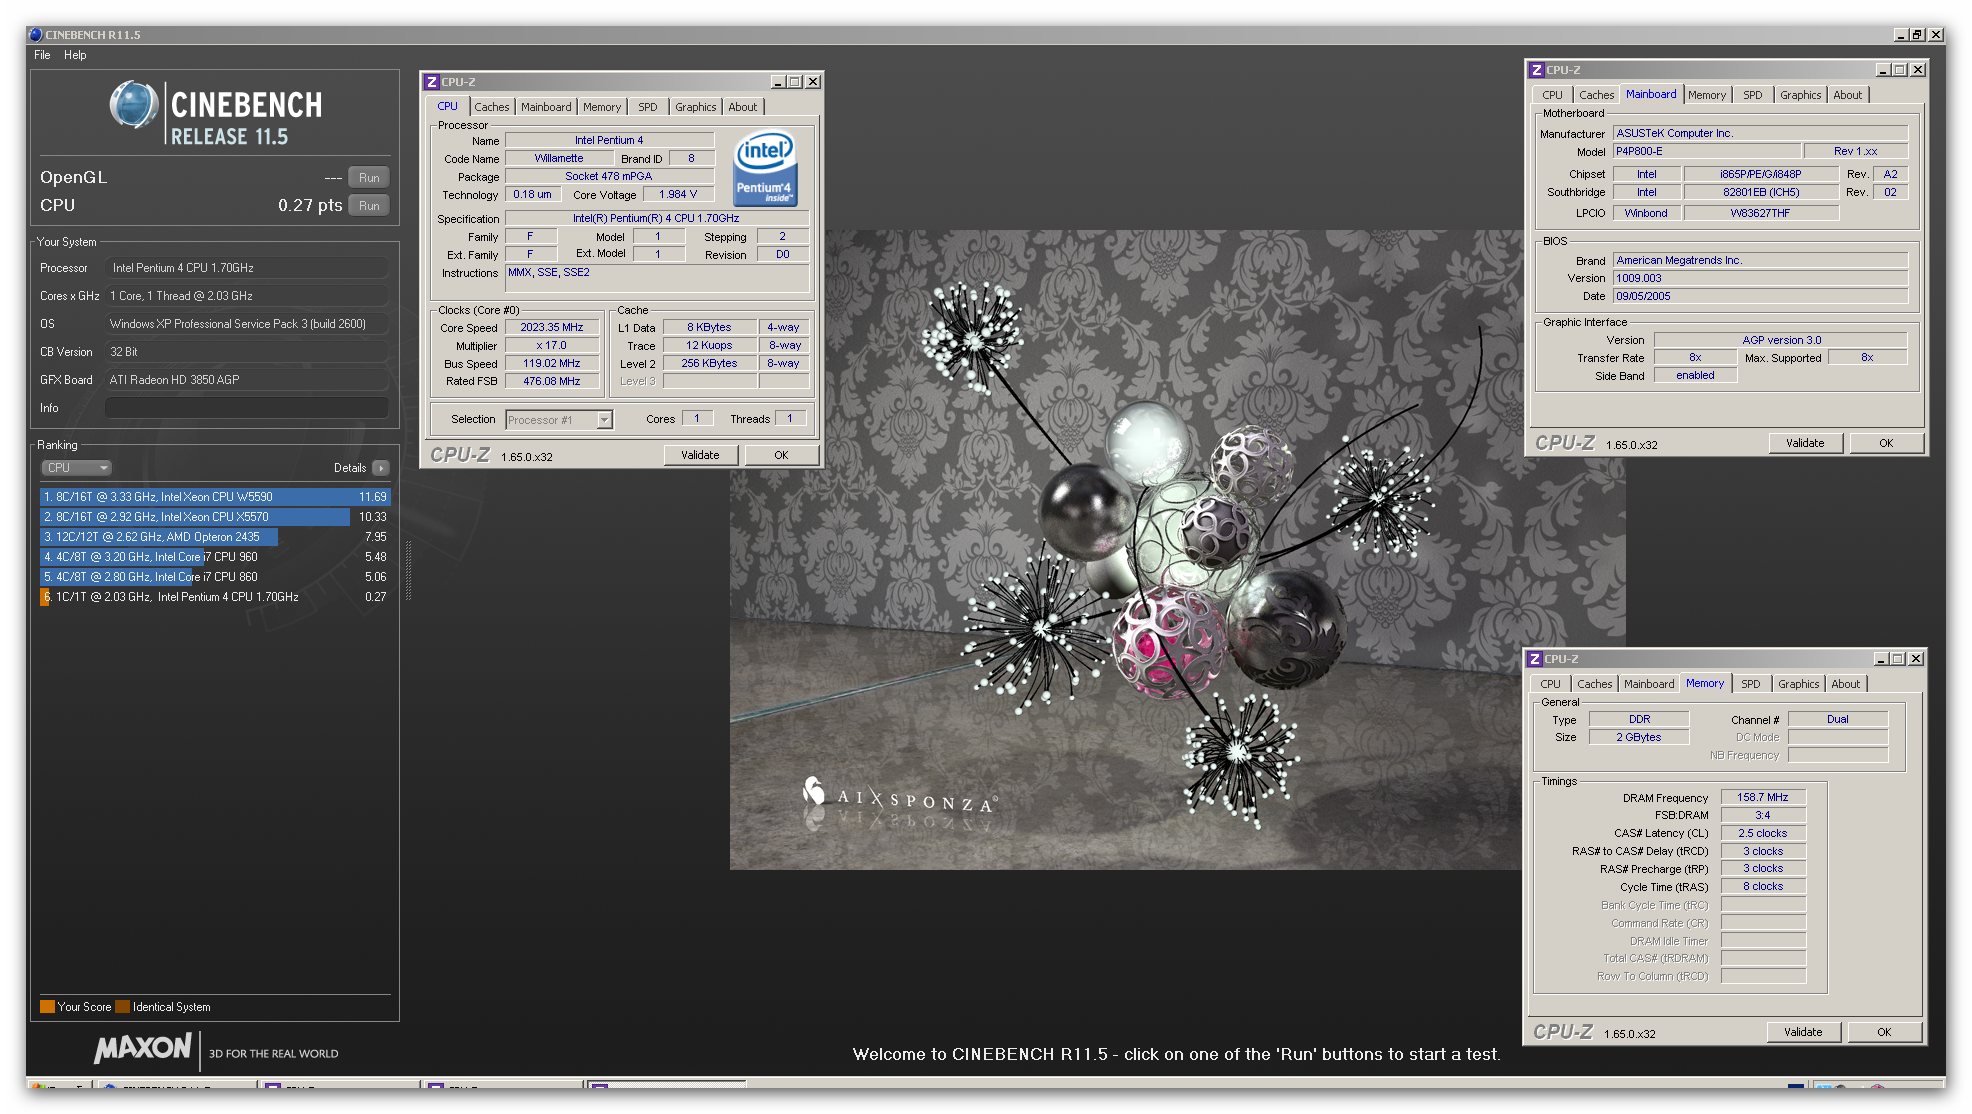Click the GFX Board ATI Radeon HD 3850 AGP field

(247, 380)
